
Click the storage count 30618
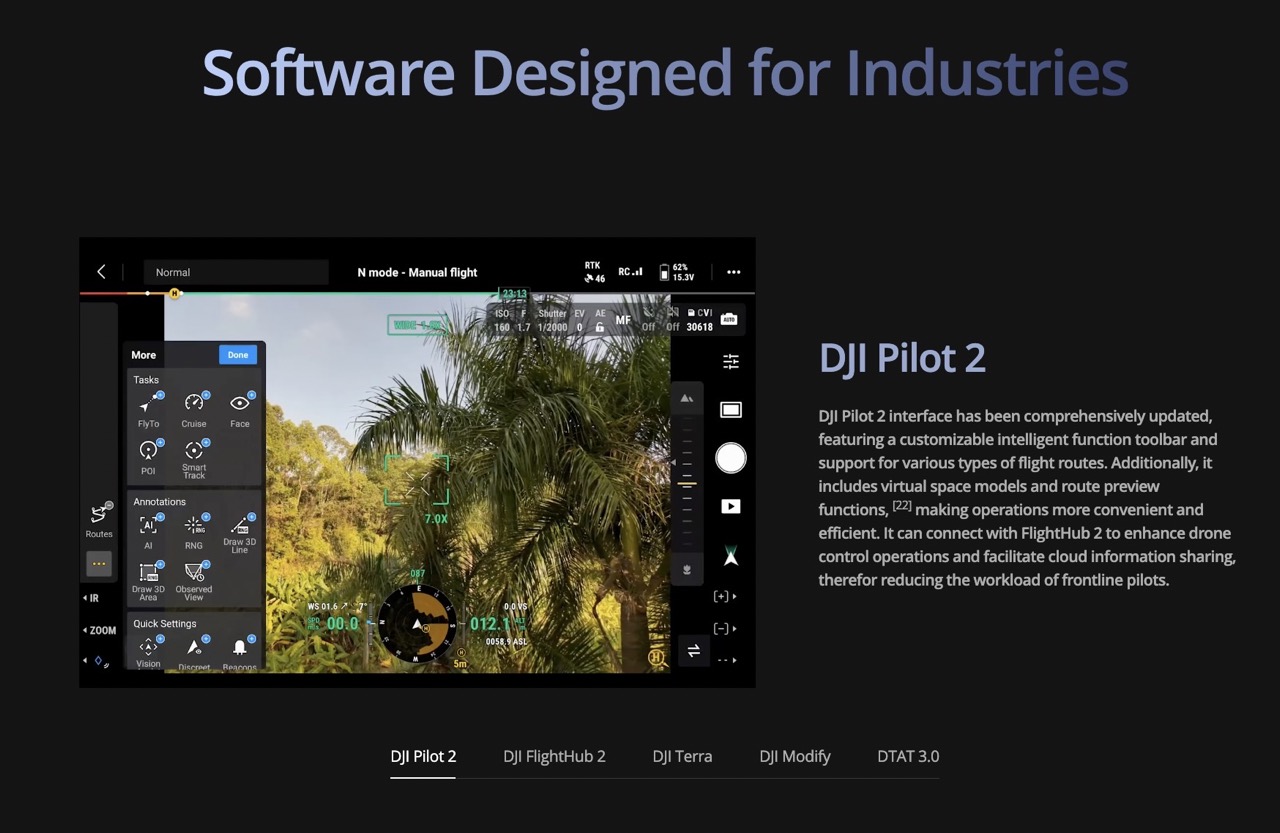[700, 327]
